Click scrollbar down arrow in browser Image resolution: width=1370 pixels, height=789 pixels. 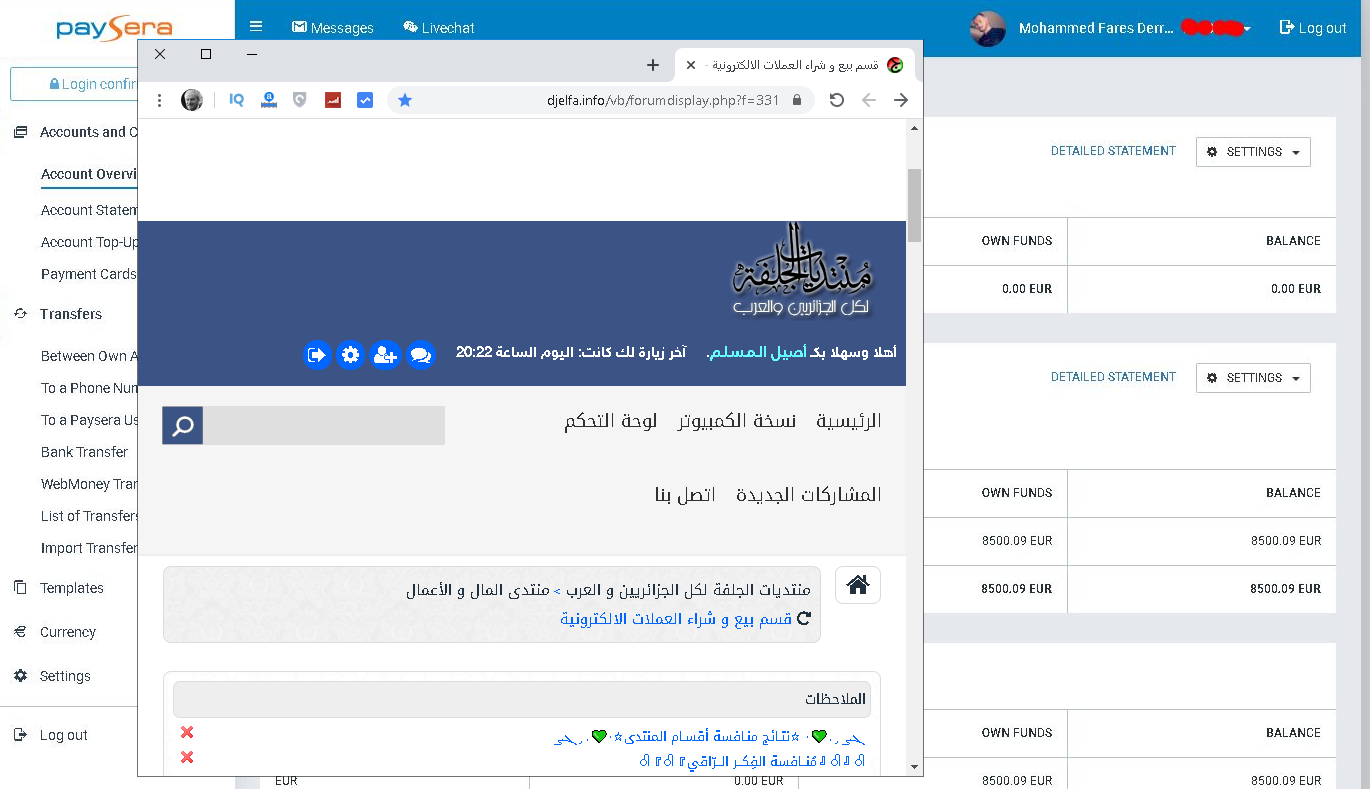pyautogui.click(x=914, y=767)
